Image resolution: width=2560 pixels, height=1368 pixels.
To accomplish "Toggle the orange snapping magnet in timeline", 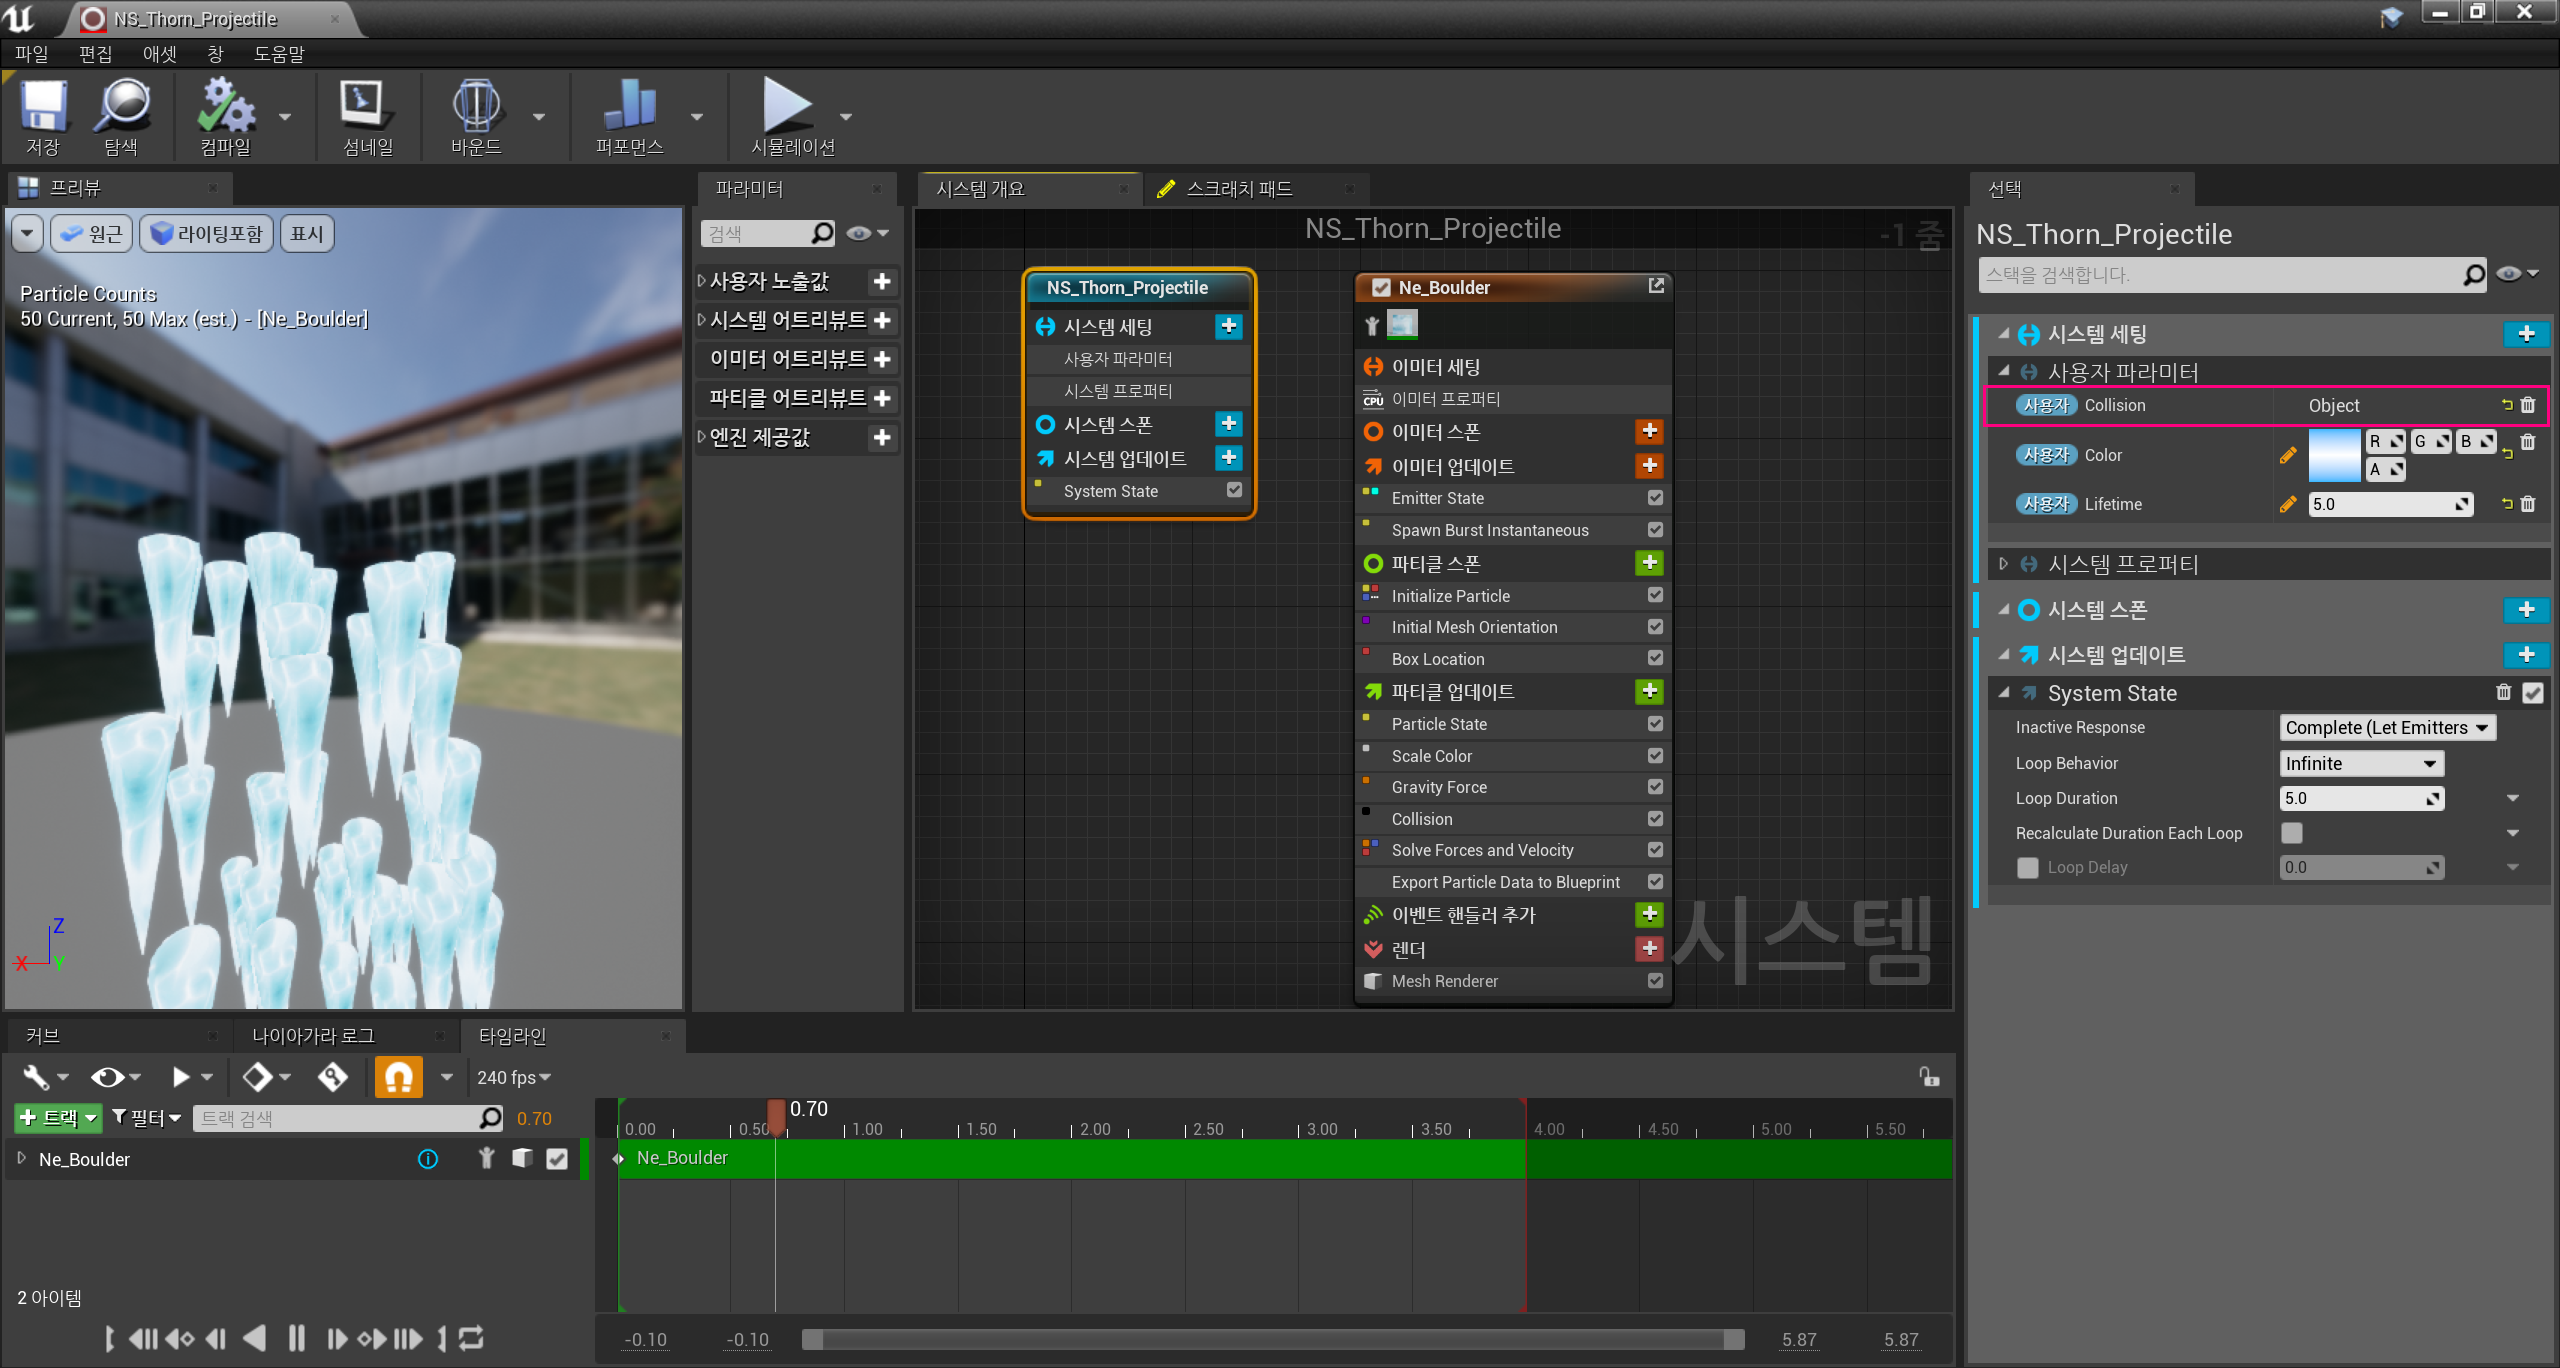I will tap(398, 1077).
